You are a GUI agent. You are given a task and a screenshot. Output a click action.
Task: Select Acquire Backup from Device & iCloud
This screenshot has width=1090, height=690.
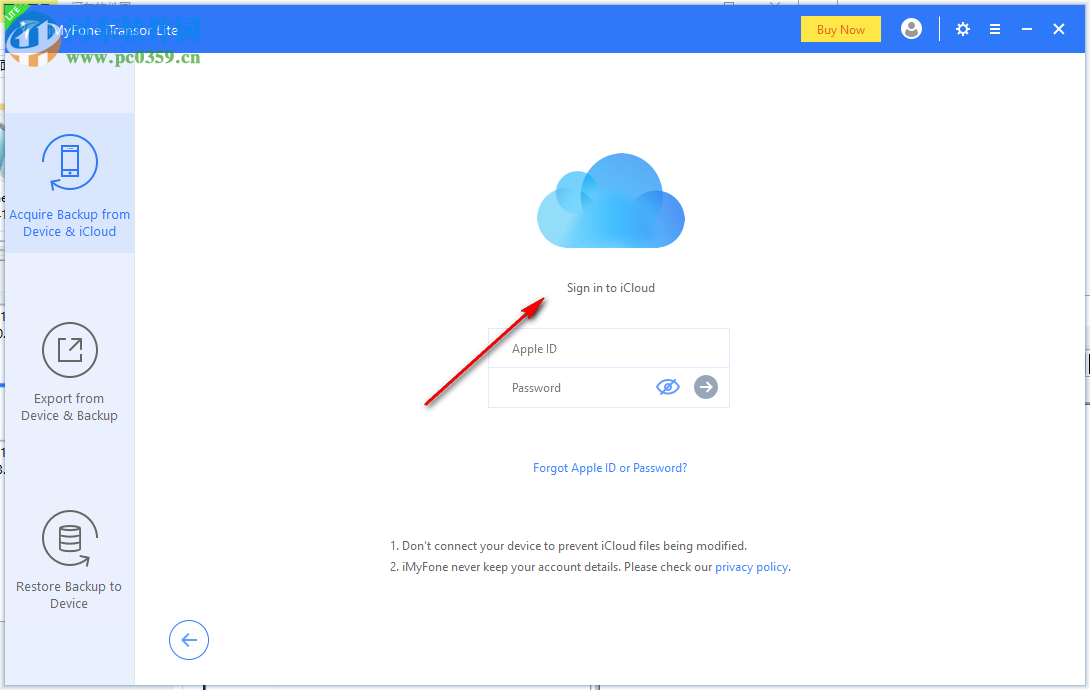pyautogui.click(x=69, y=185)
